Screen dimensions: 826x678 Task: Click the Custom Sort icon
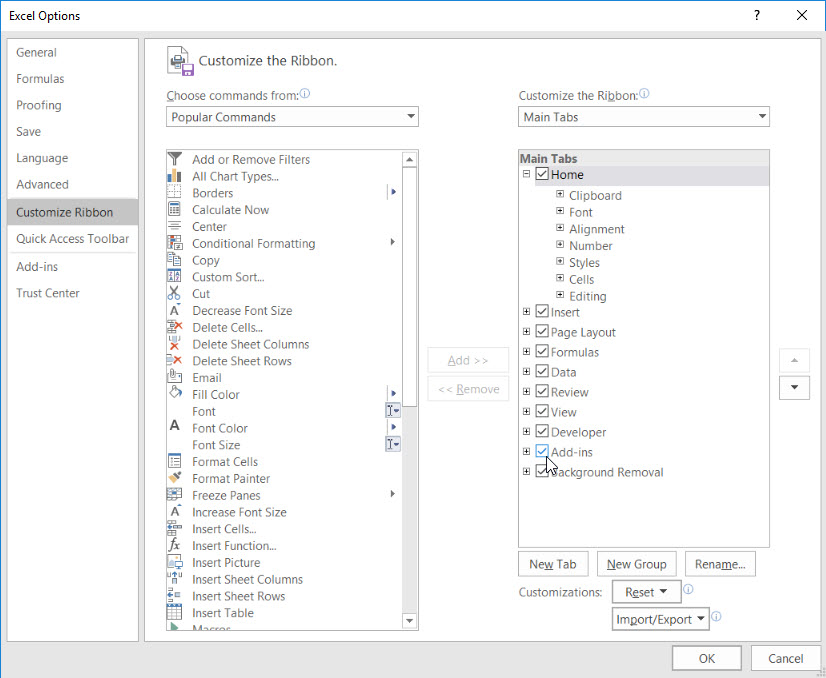coord(174,276)
